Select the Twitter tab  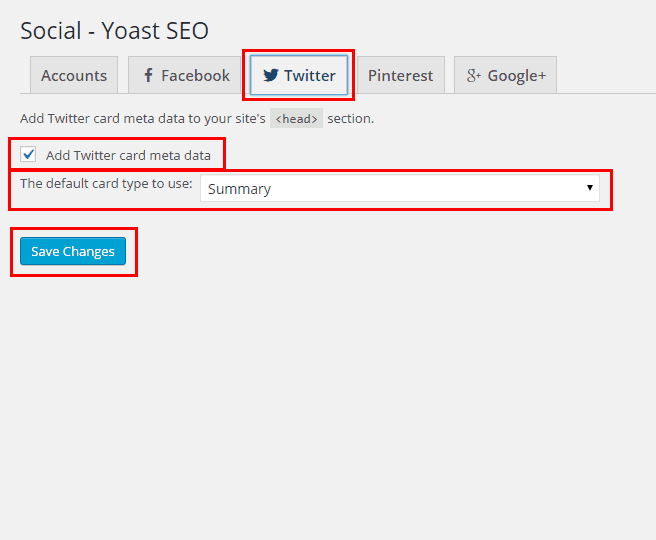[x=299, y=75]
